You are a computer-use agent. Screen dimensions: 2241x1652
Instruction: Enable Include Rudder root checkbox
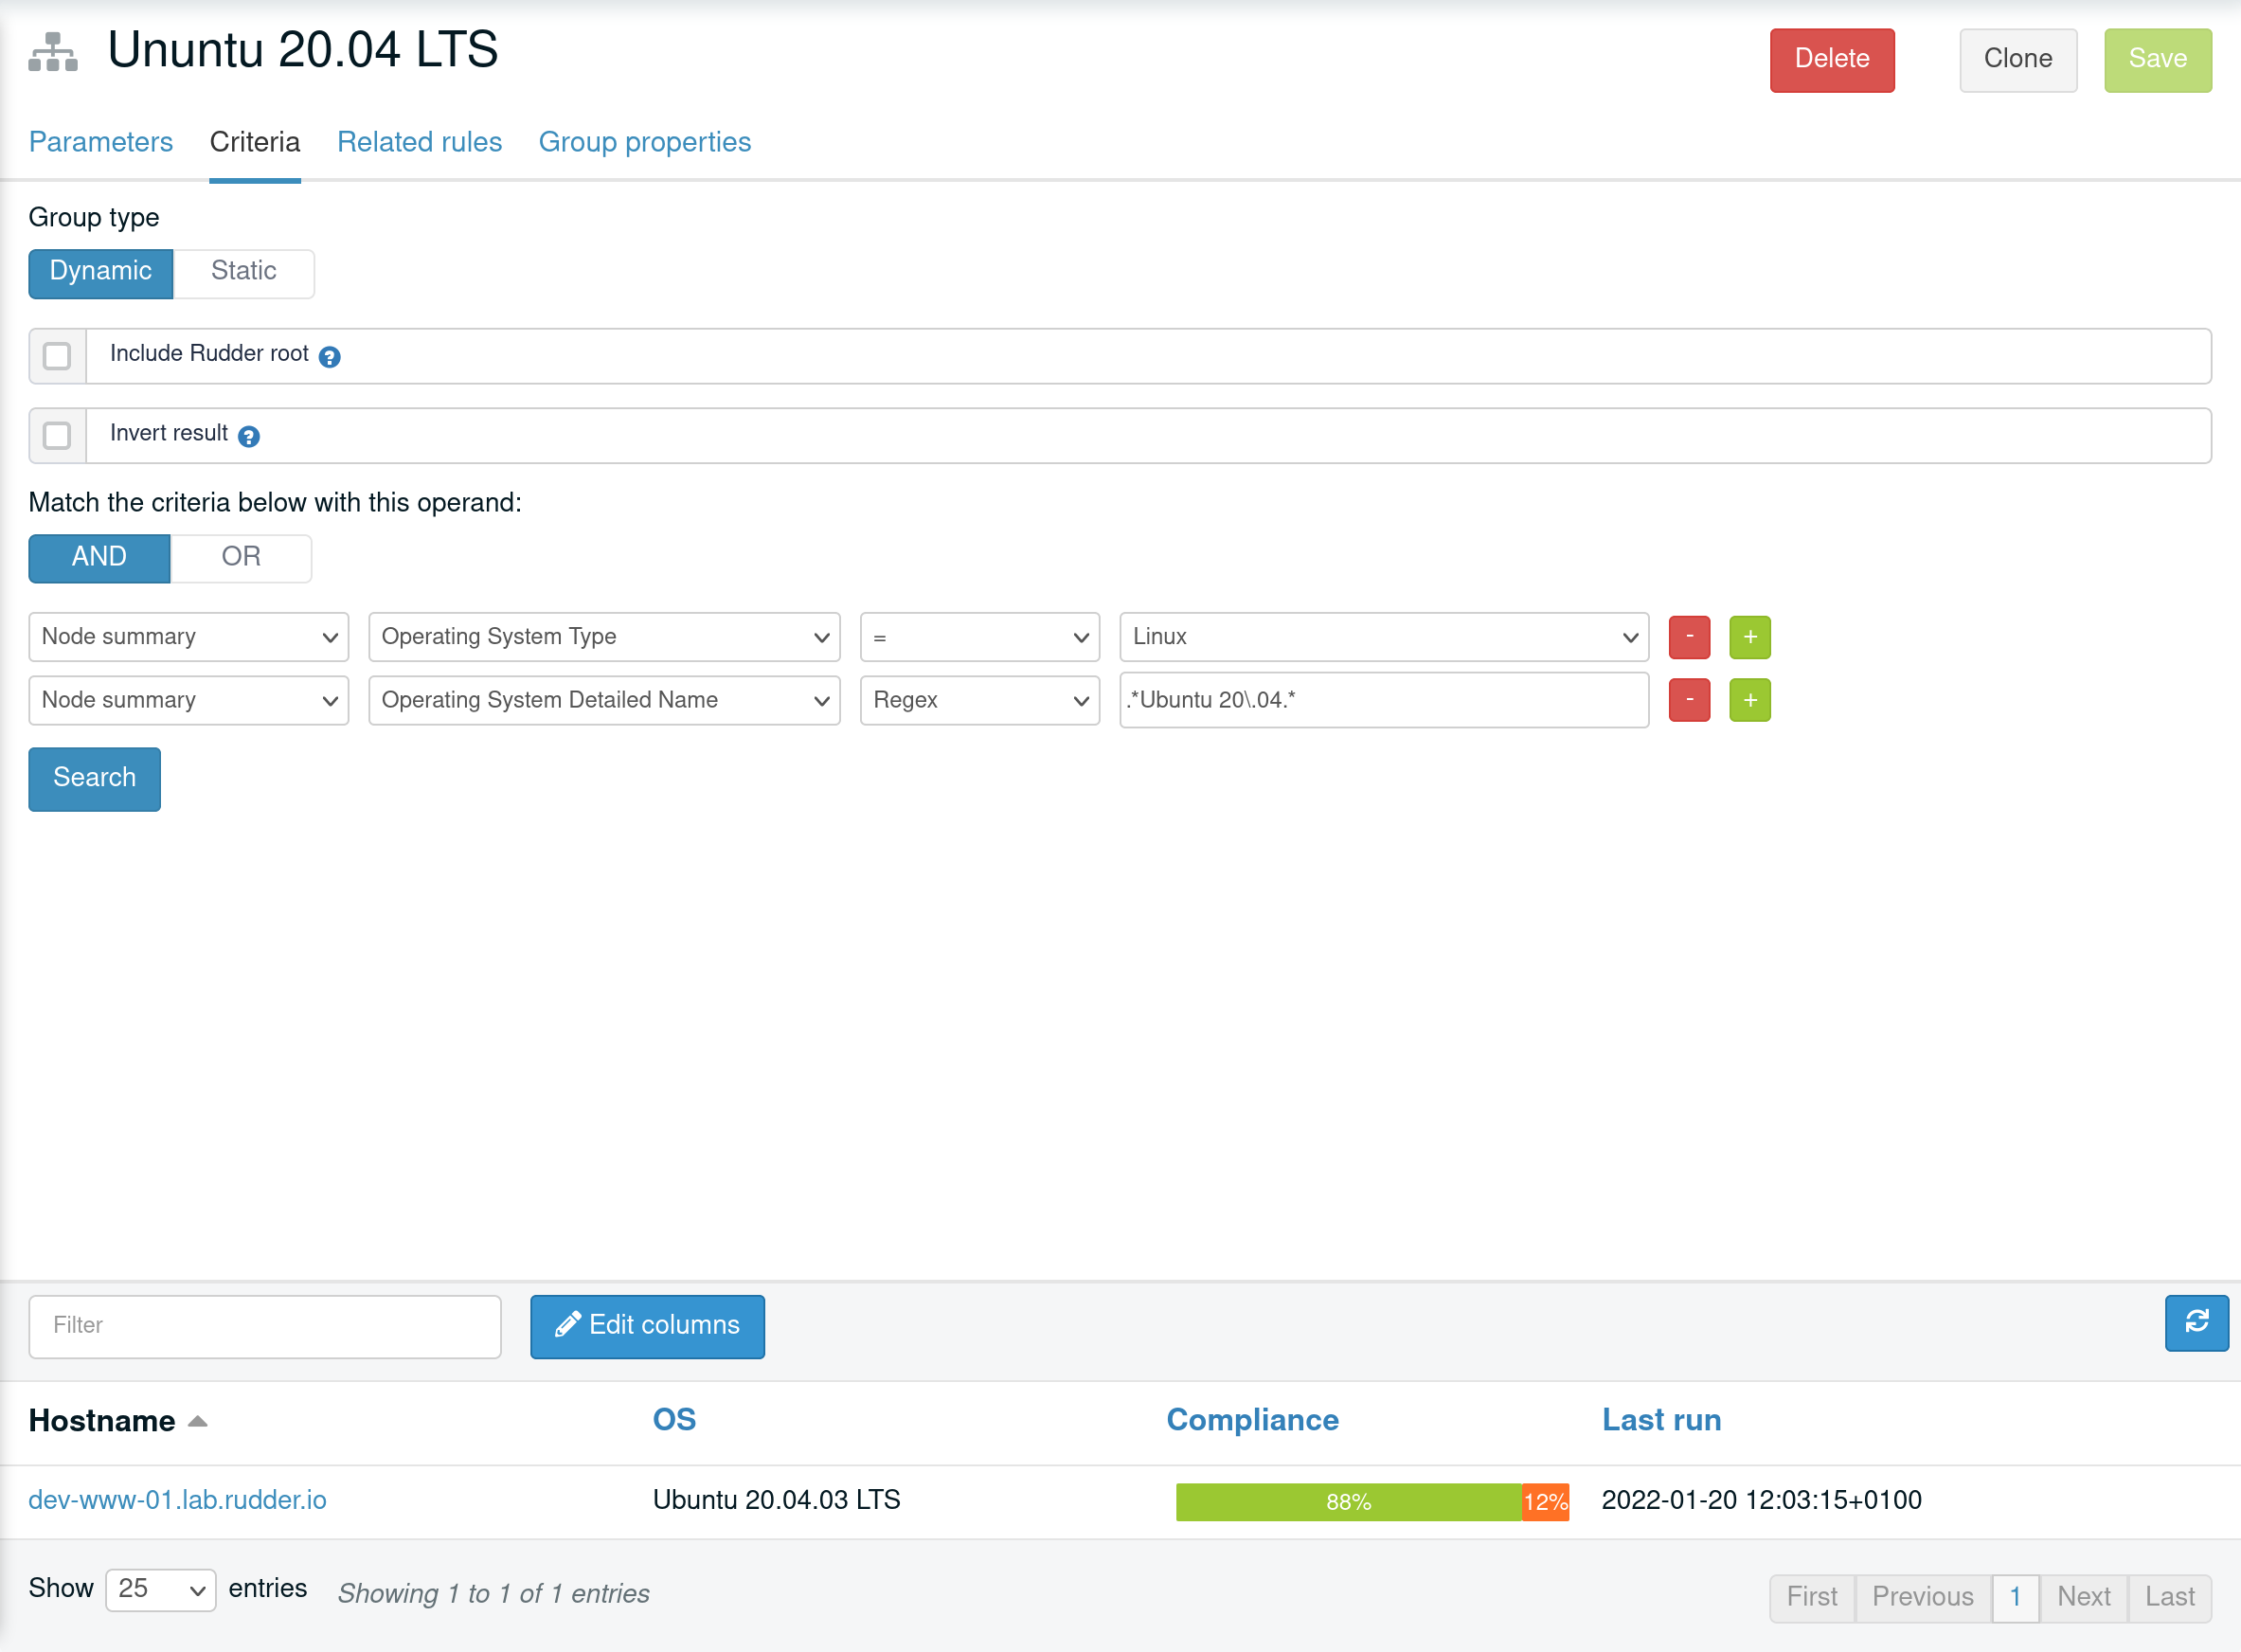pyautogui.click(x=57, y=356)
